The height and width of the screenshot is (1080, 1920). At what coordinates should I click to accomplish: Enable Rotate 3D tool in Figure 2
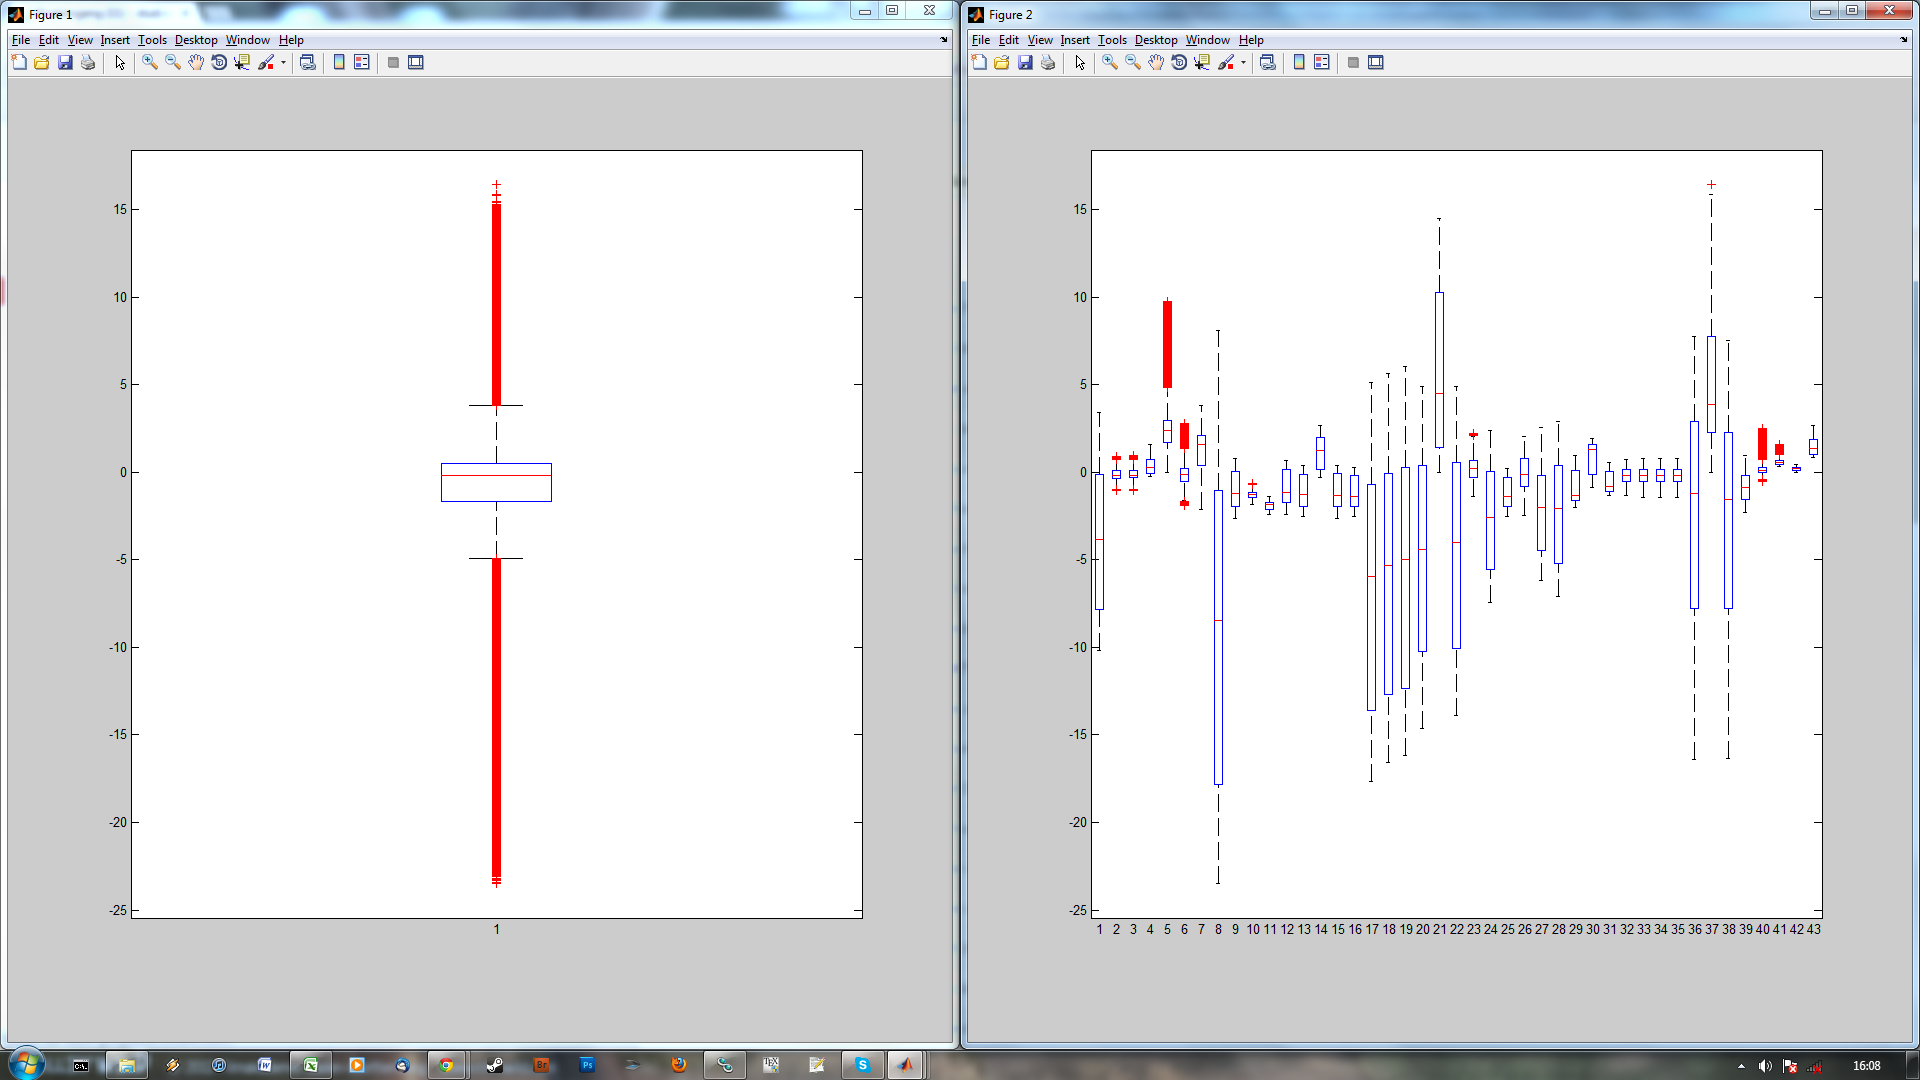pos(1179,62)
